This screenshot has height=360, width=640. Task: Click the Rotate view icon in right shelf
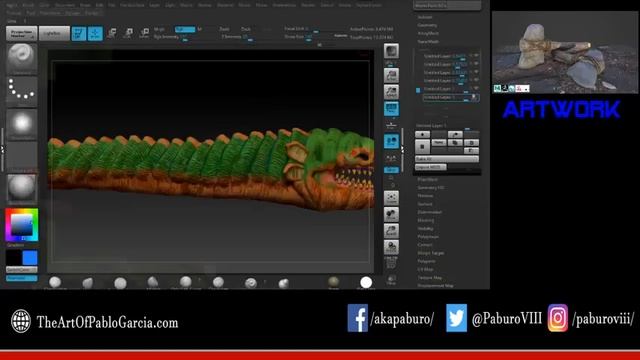[391, 247]
